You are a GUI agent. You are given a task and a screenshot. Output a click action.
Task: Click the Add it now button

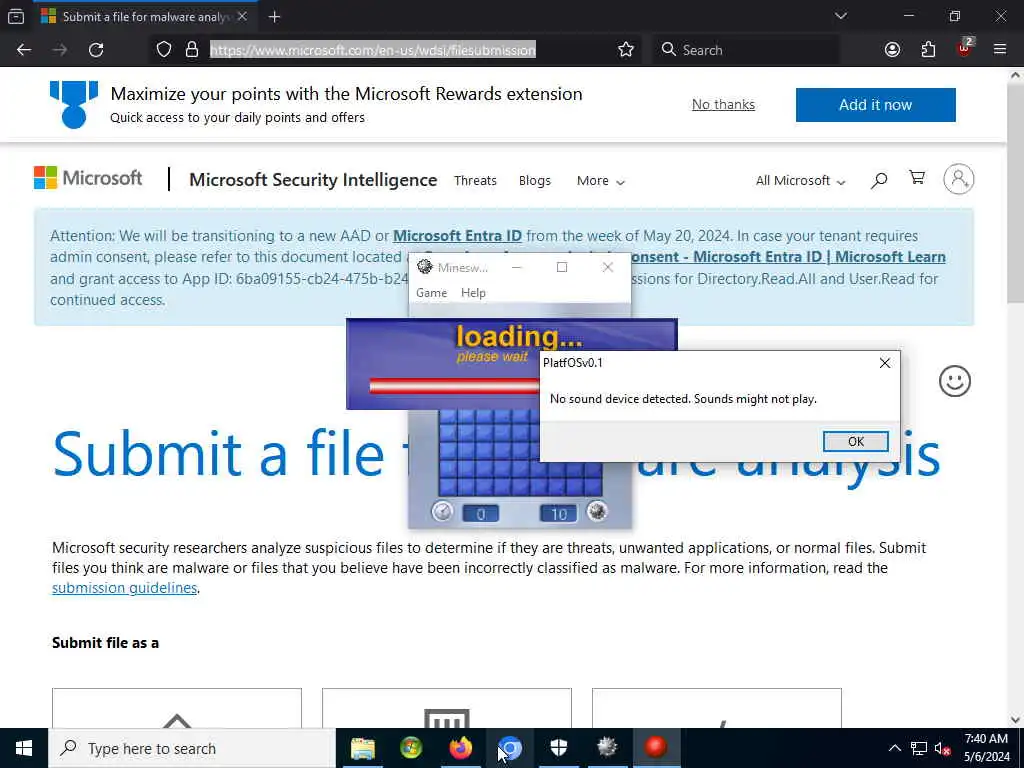(x=875, y=104)
